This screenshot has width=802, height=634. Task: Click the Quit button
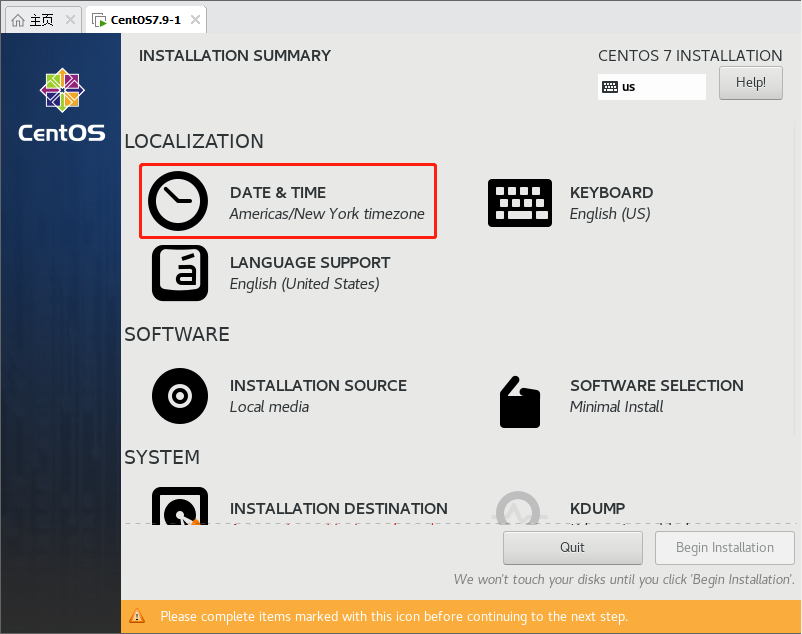pos(573,548)
